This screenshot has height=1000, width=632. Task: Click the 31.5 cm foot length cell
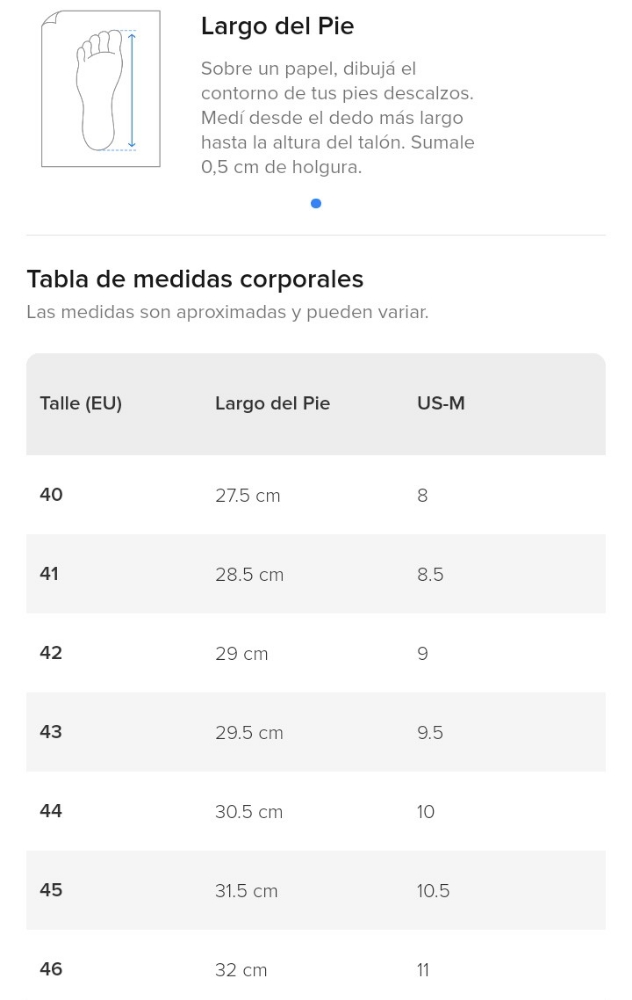pyautogui.click(x=246, y=891)
